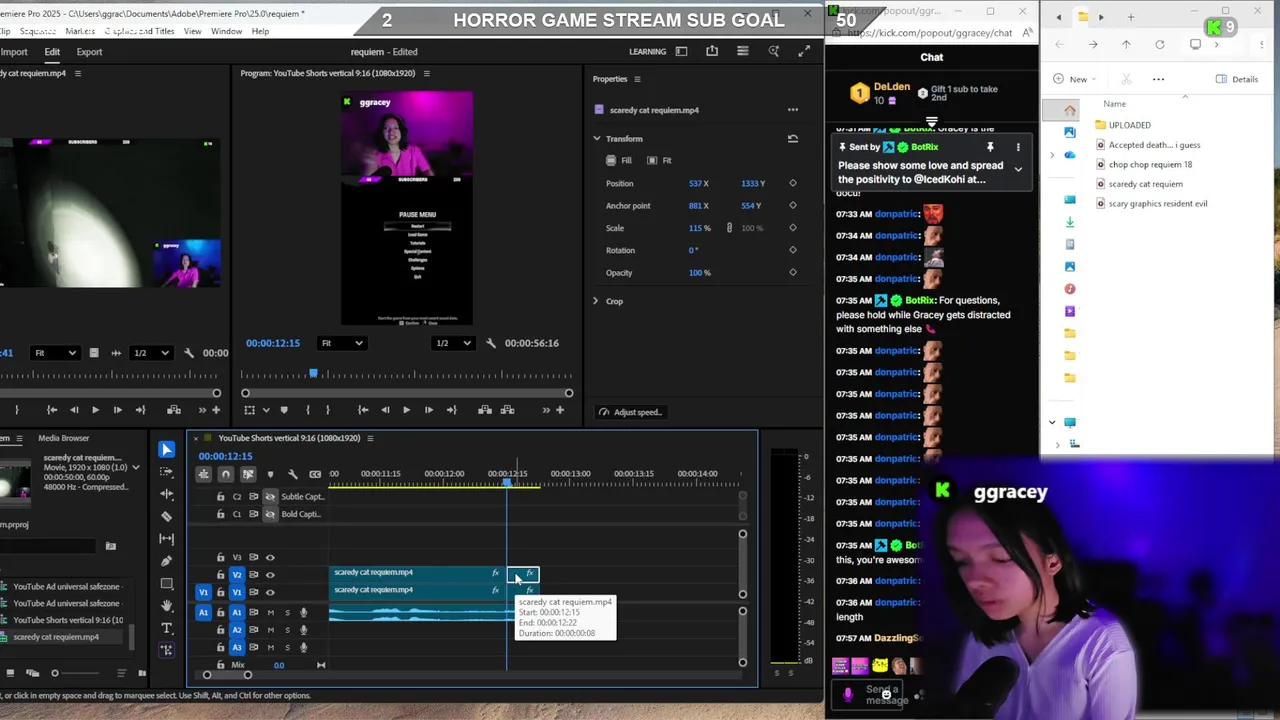Image resolution: width=1280 pixels, height=720 pixels.
Task: Select the Track Select Forward tool
Action: pyautogui.click(x=166, y=472)
